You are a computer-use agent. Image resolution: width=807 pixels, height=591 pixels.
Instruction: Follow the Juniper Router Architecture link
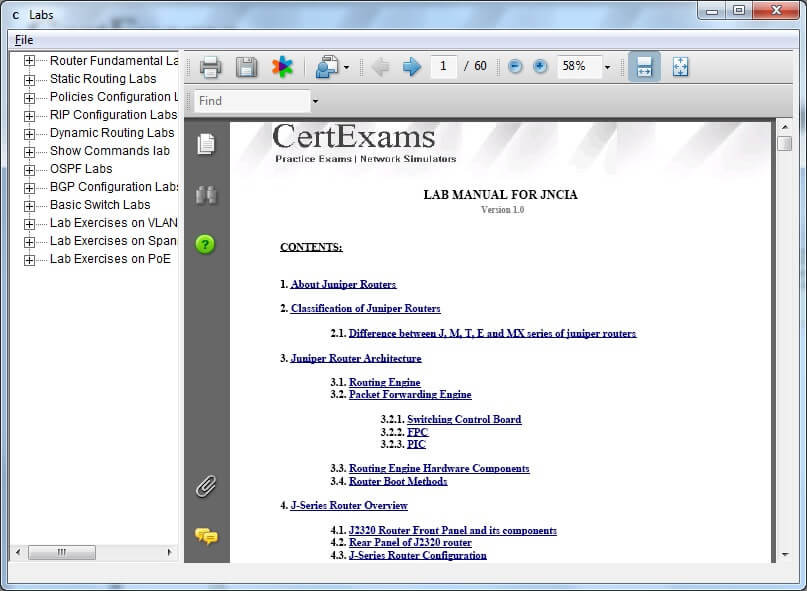pyautogui.click(x=356, y=358)
